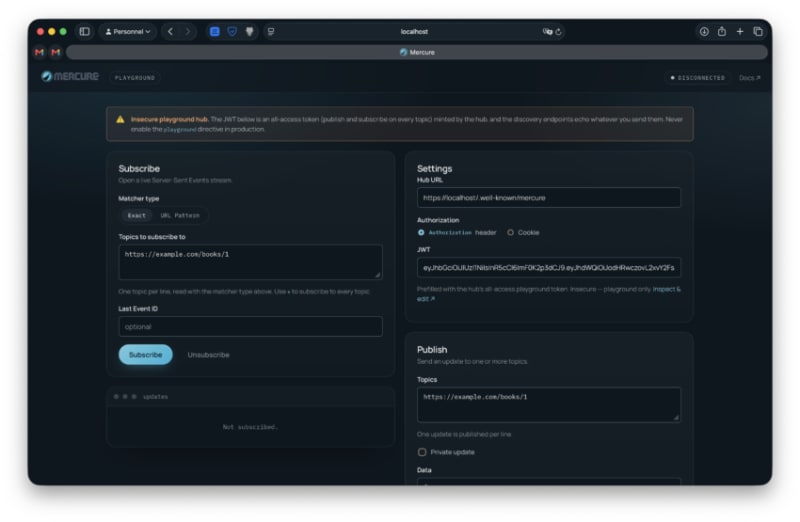
Task: Click the screen-share toolbar icon beside the shields
Action: (271, 32)
